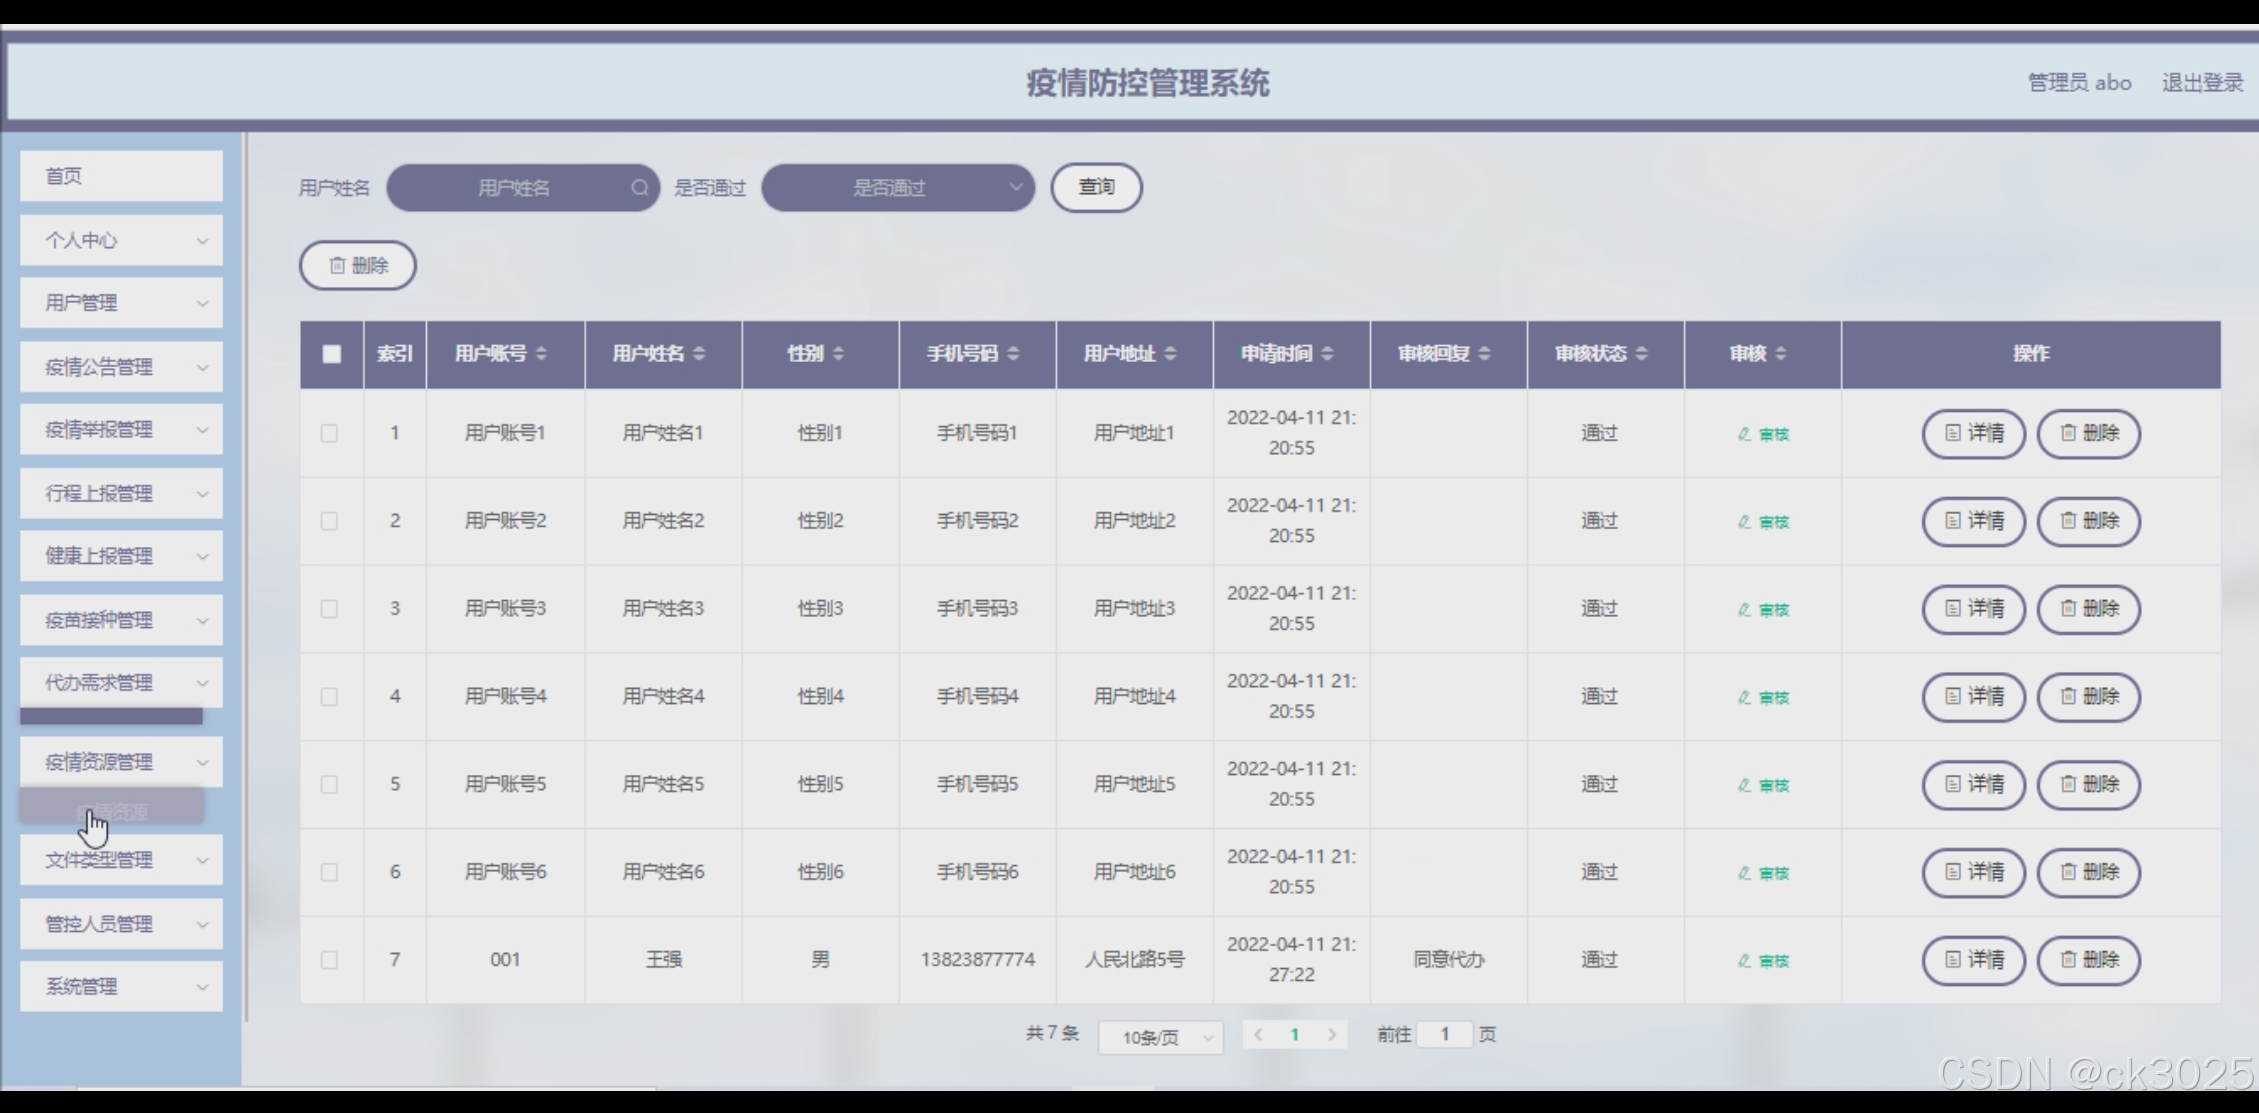Expand the 系统管理 sidebar menu

coord(121,987)
